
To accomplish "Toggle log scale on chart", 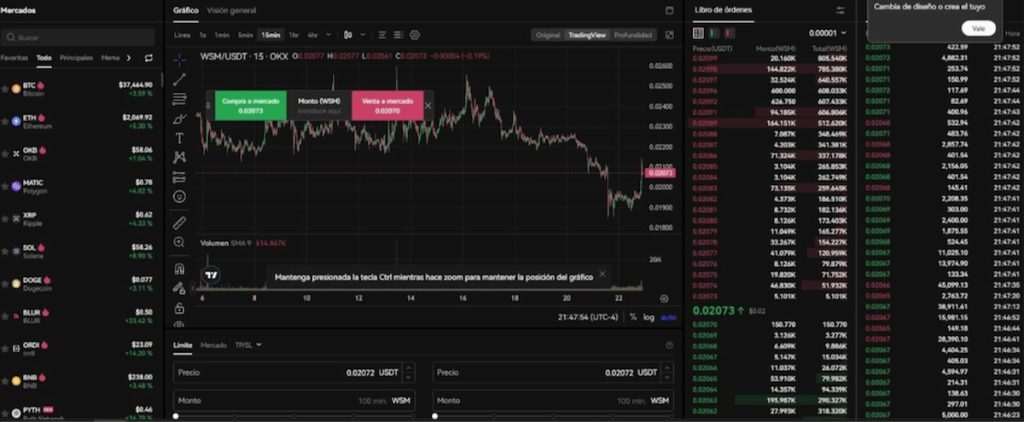I will coord(648,317).
